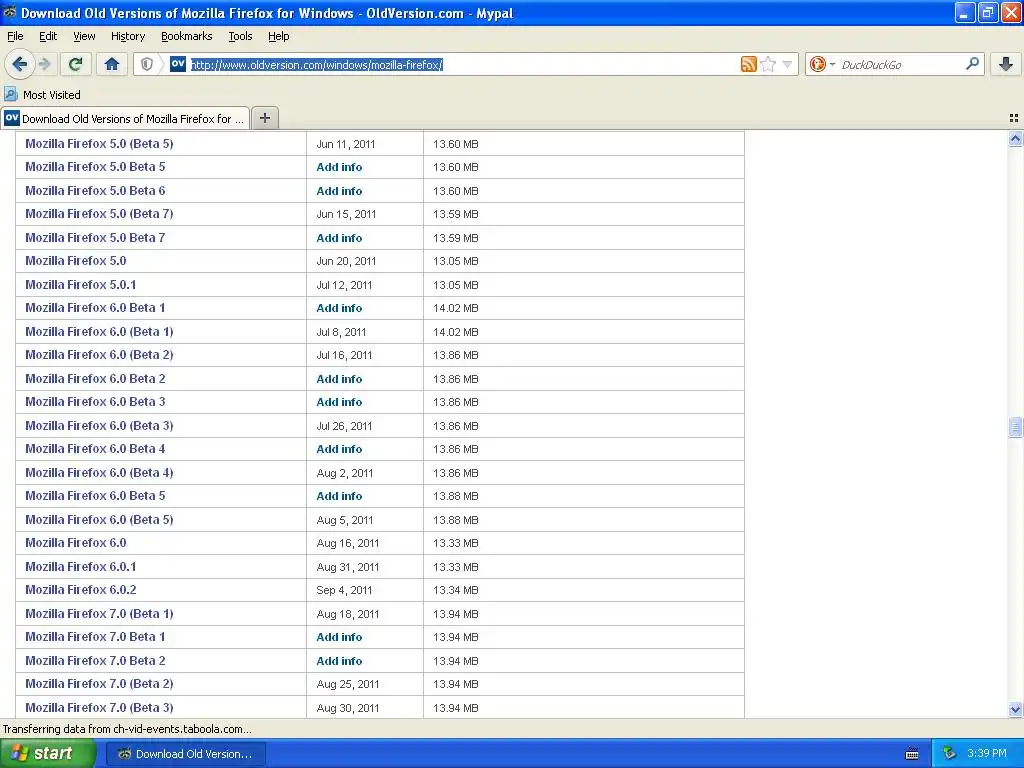Go back with the browser back arrow
This screenshot has height=768, width=1024.
[19, 64]
